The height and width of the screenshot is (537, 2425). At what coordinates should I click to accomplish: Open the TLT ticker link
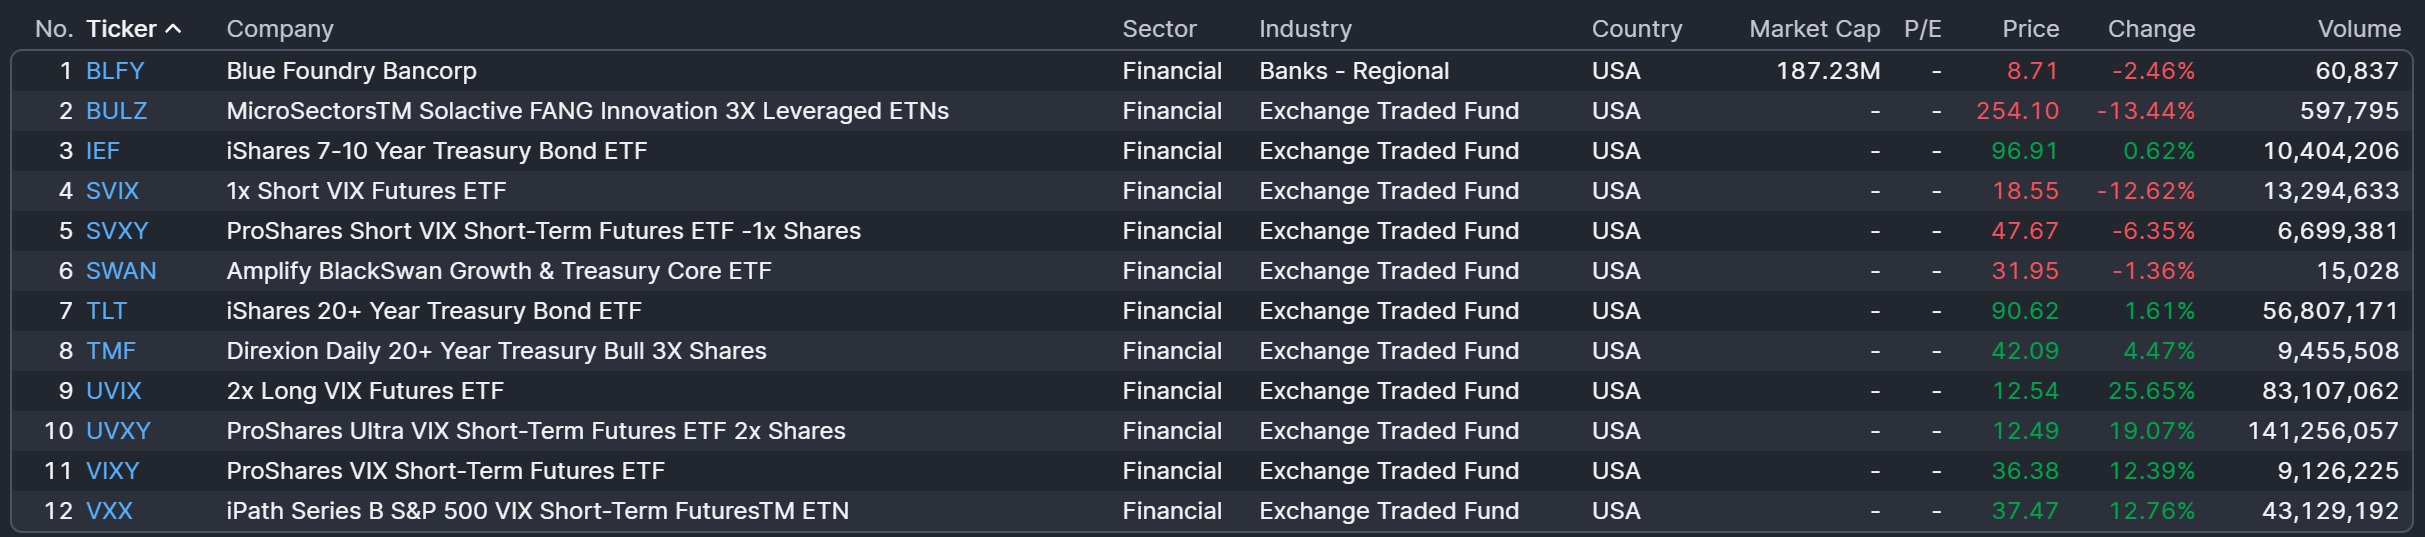tap(106, 311)
